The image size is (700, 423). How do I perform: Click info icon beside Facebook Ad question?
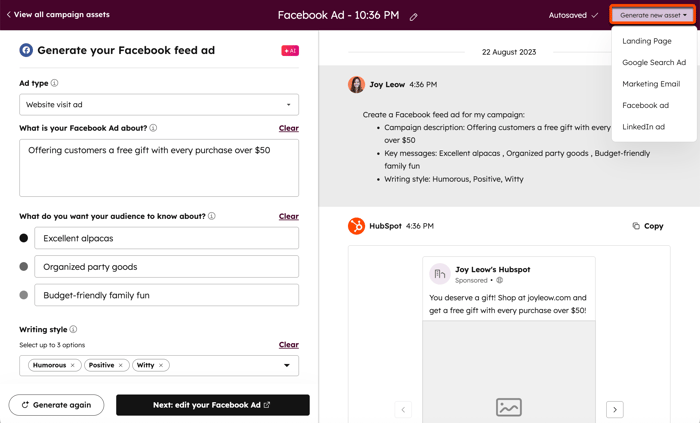point(153,128)
